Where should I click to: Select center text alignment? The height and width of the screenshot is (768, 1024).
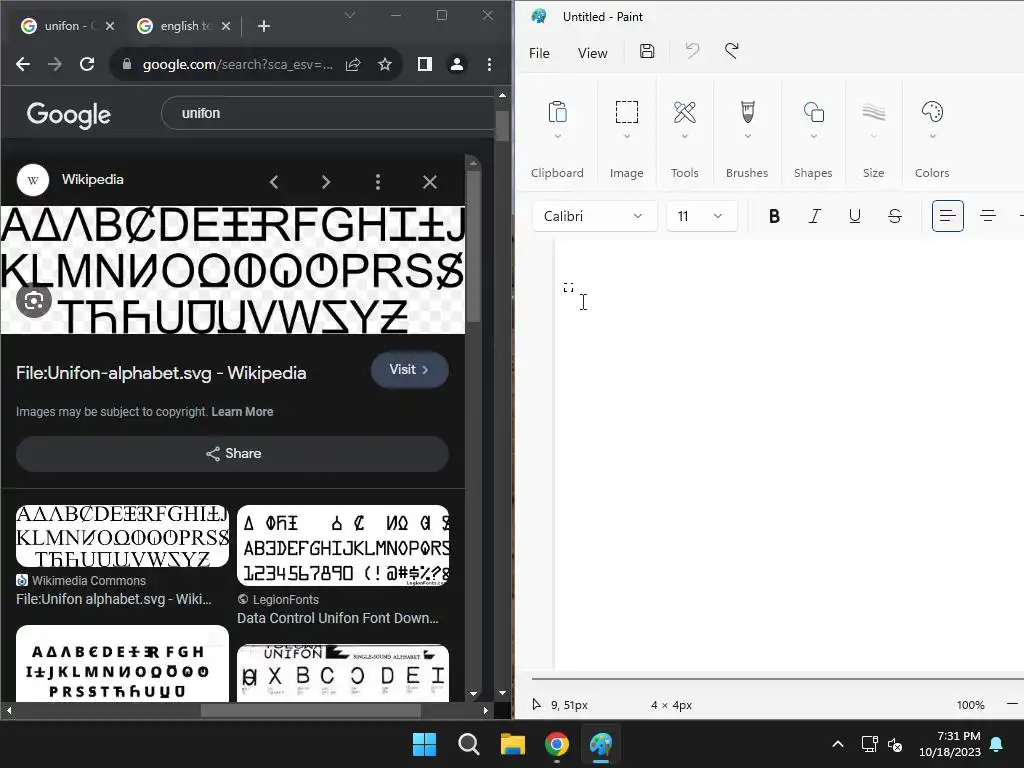[987, 216]
